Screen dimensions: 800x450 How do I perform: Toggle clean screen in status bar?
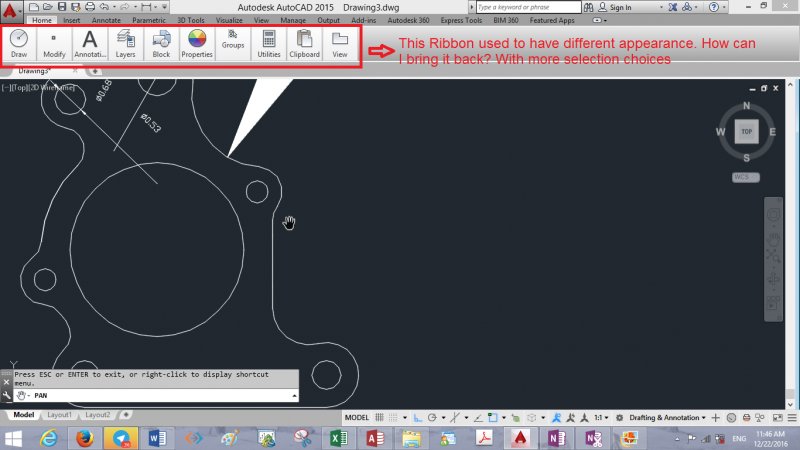point(778,417)
